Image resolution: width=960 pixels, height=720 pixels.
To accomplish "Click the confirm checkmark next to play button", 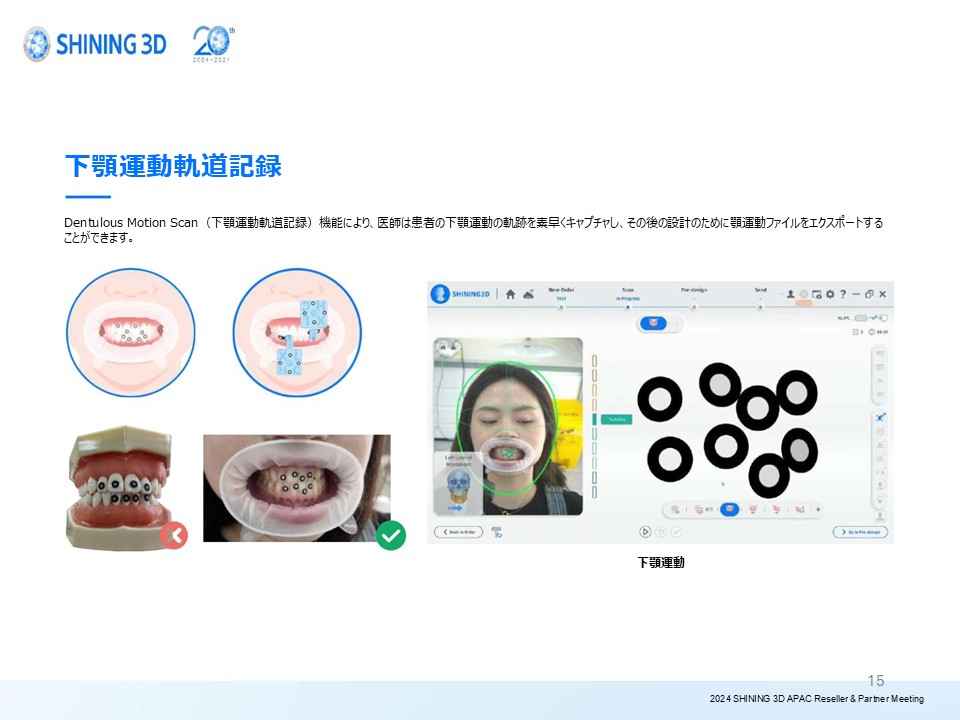I will click(675, 532).
